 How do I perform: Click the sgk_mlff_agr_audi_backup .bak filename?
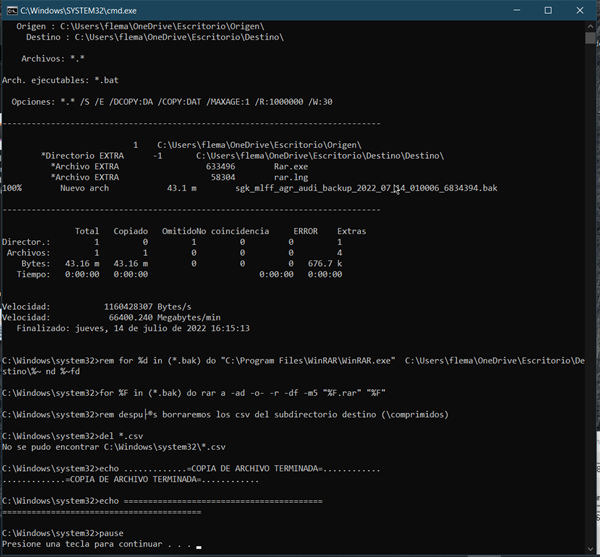coord(365,188)
